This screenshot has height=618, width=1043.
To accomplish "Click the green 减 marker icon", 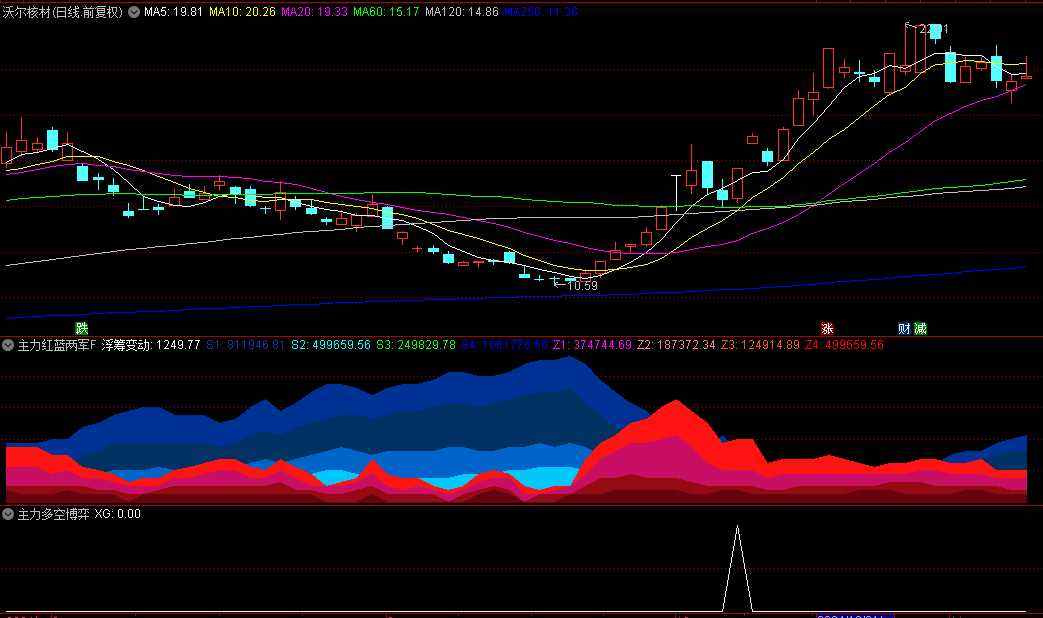I will [x=920, y=328].
